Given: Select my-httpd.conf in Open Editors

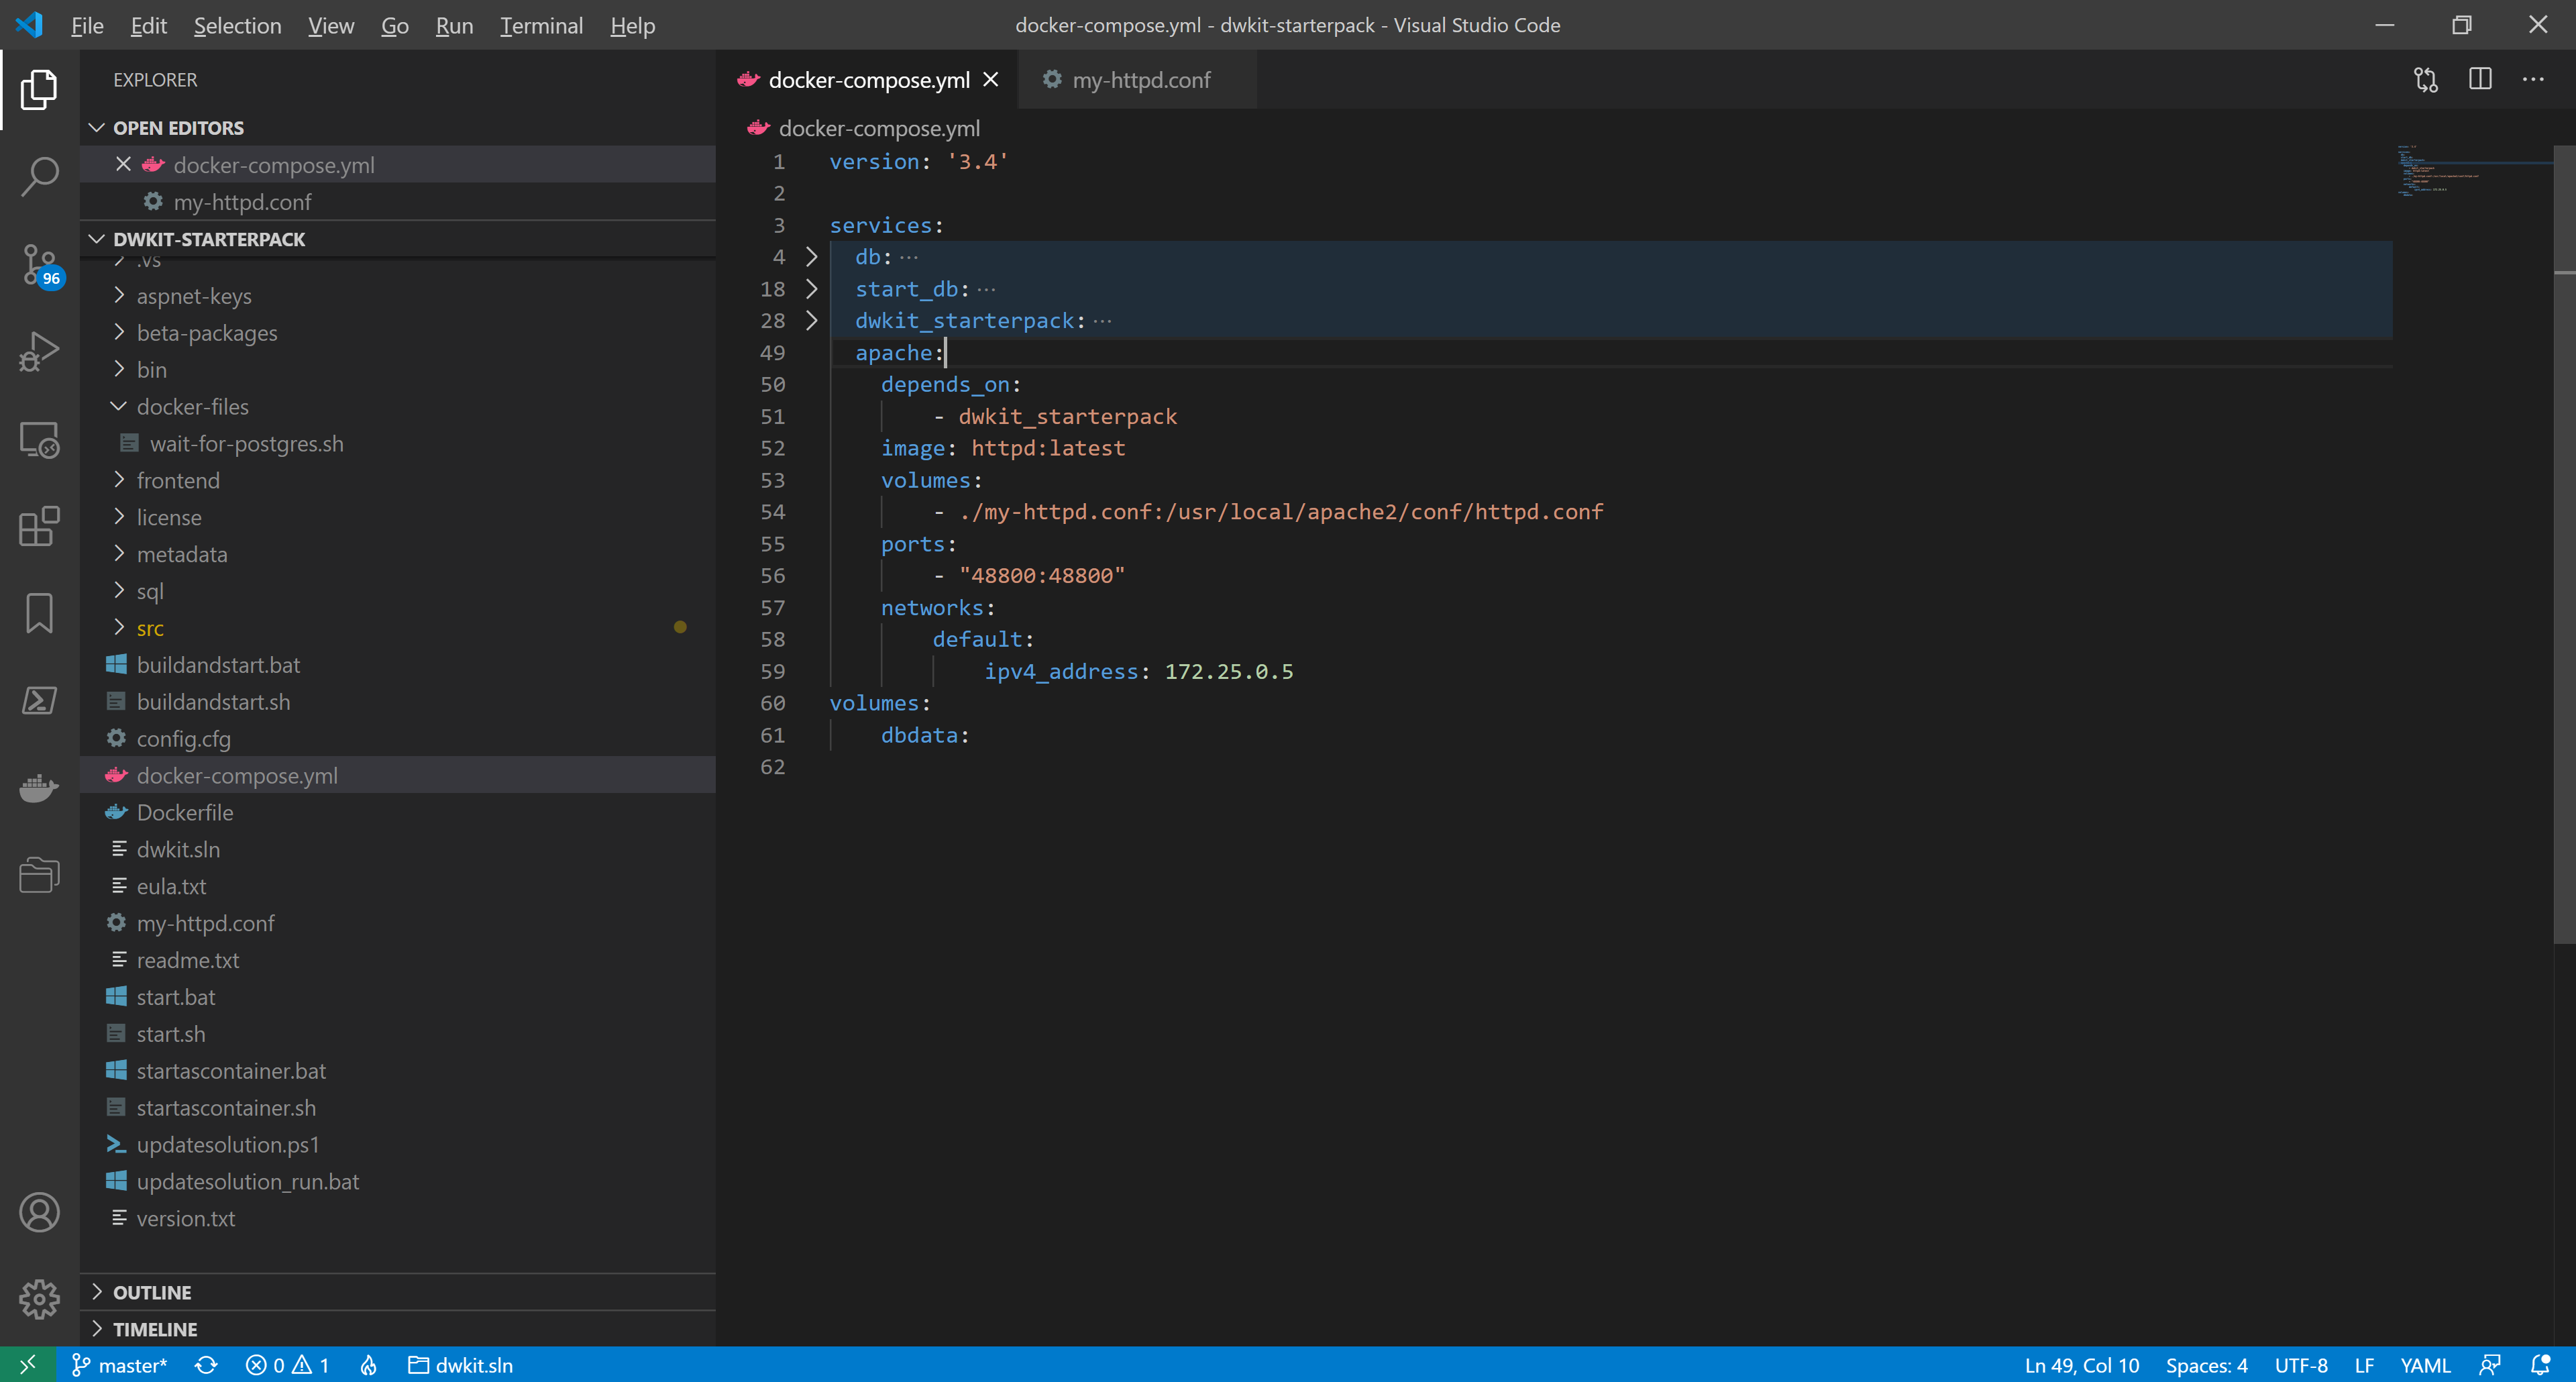Looking at the screenshot, I should 397,202.
